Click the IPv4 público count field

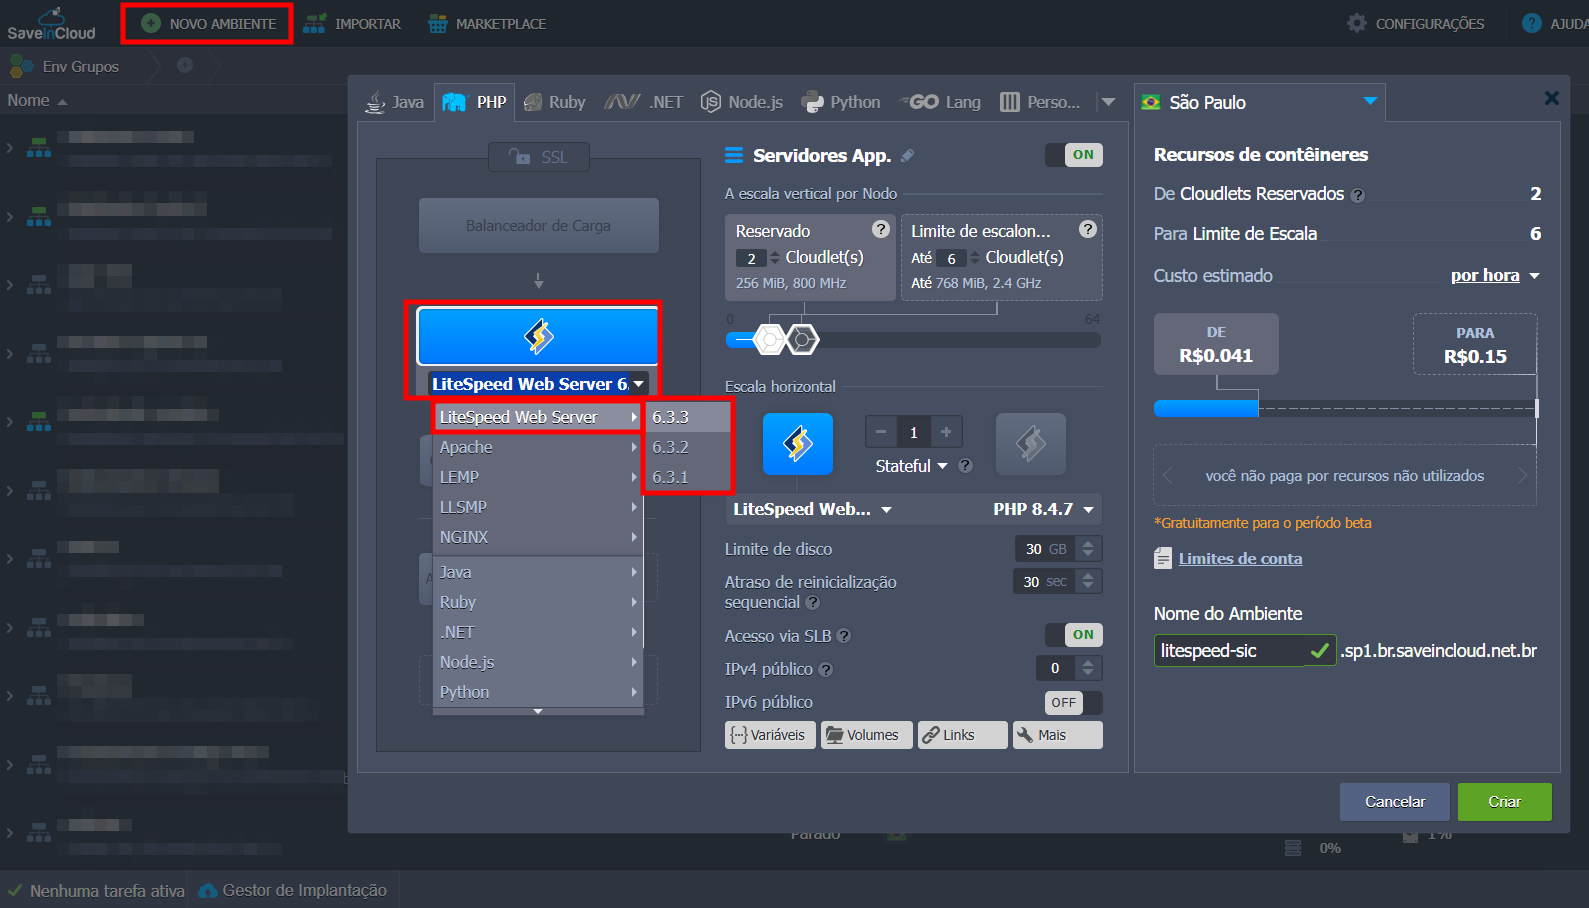[1056, 668]
